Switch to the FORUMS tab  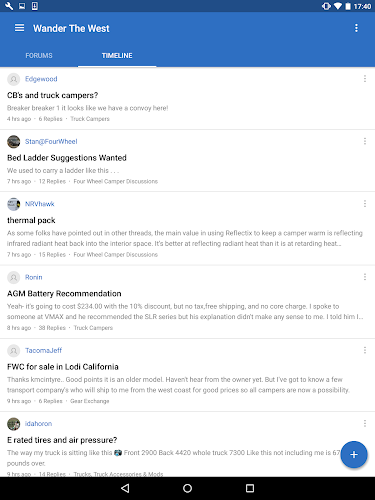39,56
